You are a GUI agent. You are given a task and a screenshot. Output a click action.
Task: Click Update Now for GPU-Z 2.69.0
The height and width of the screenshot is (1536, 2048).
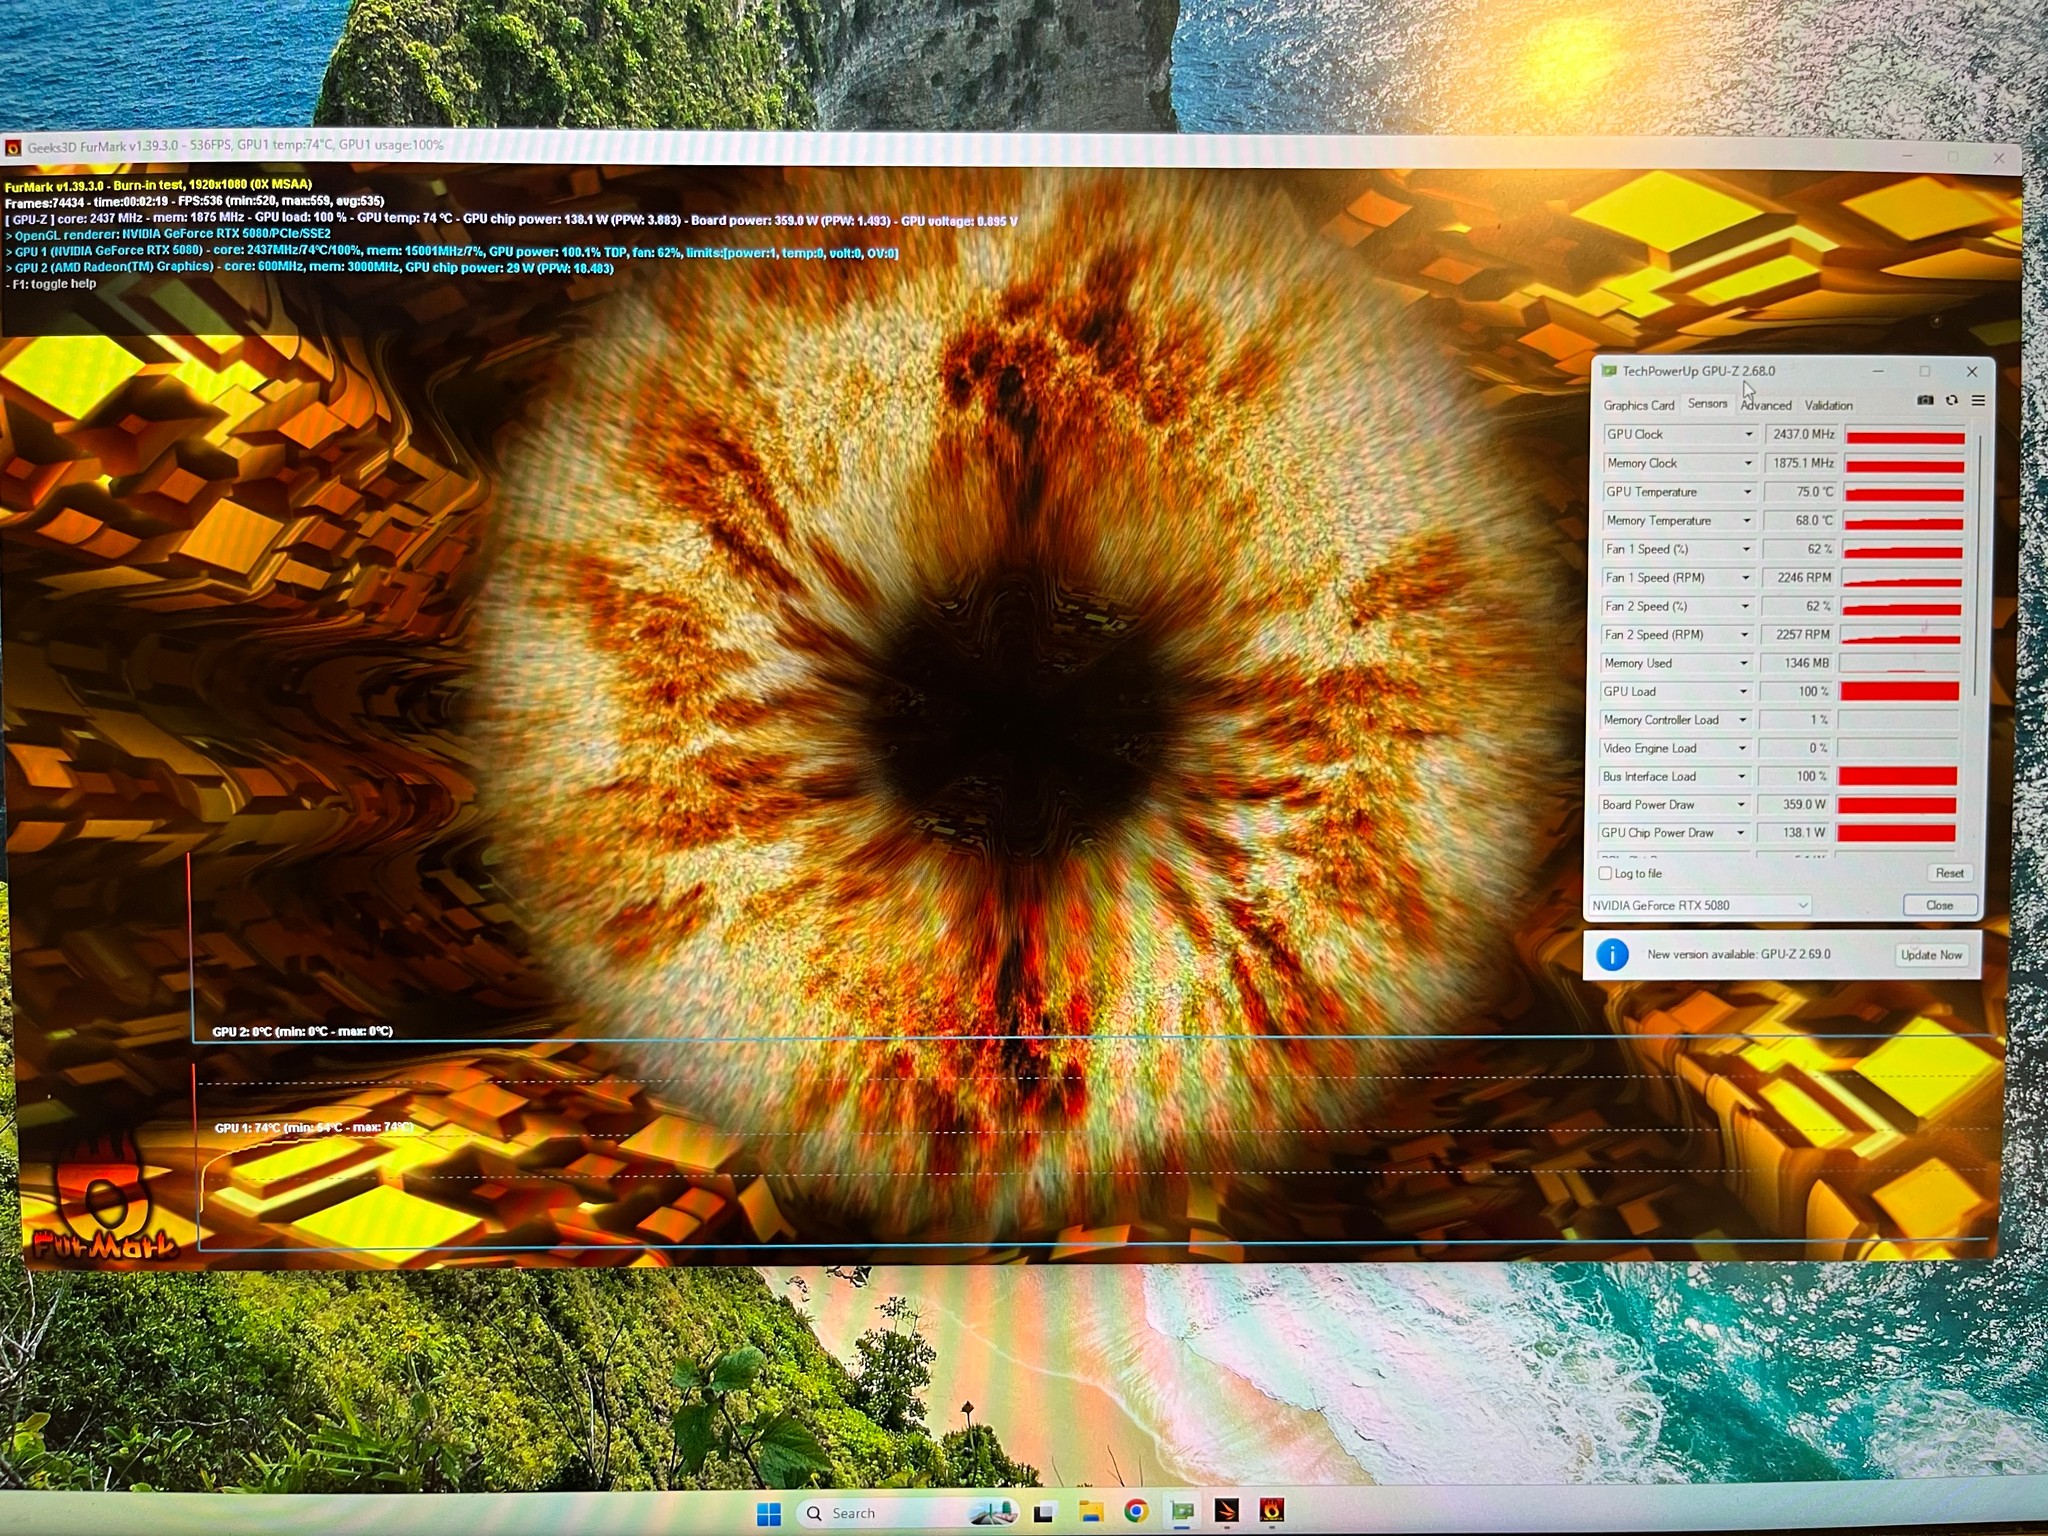[1931, 955]
